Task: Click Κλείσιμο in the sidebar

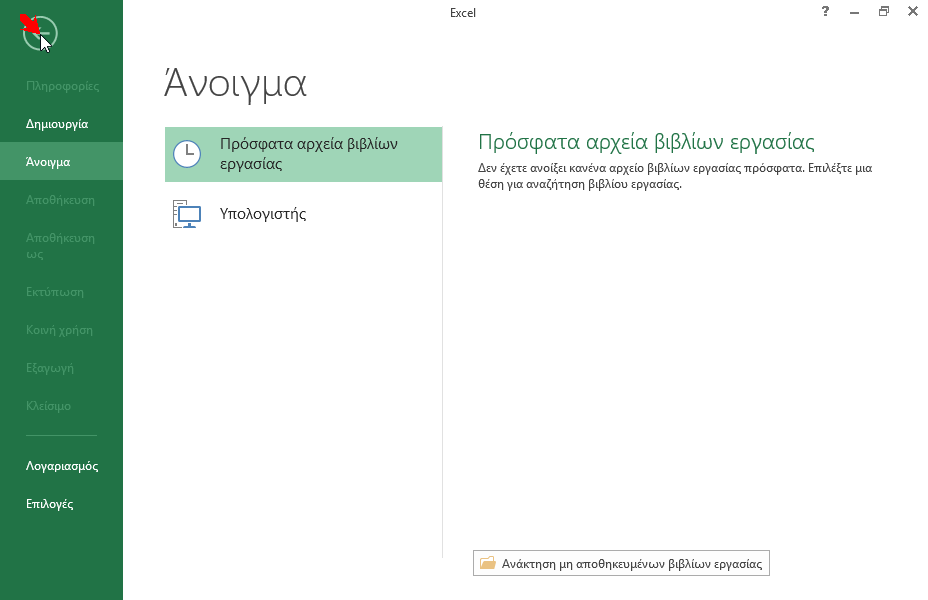Action: pos(48,405)
